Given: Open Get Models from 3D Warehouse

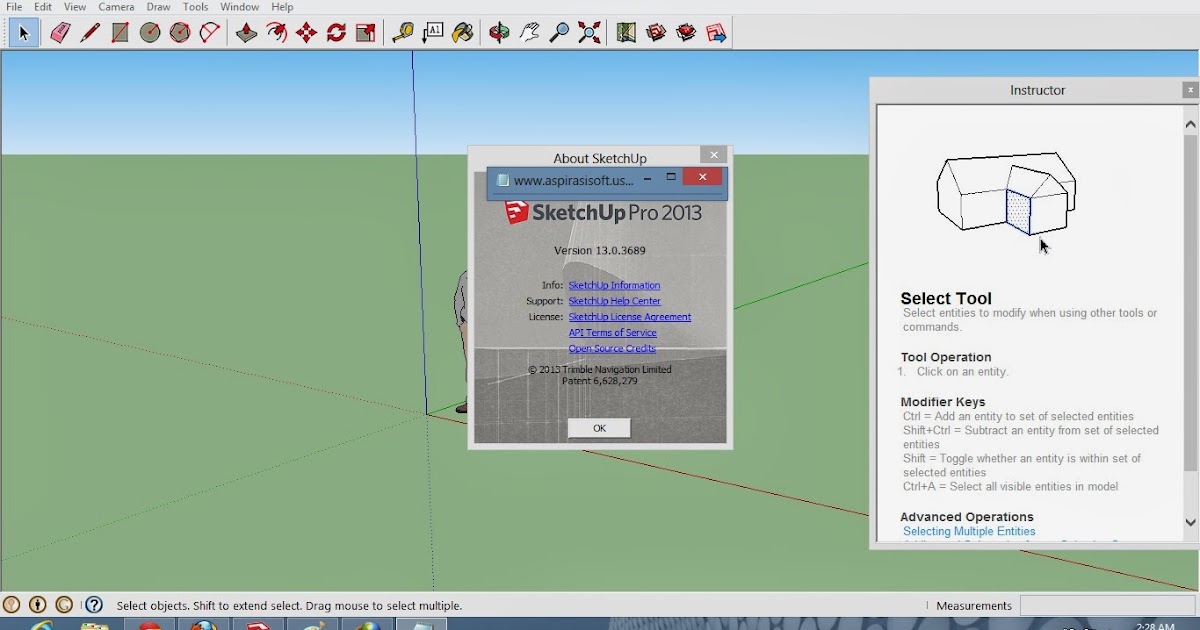Looking at the screenshot, I should coord(656,33).
